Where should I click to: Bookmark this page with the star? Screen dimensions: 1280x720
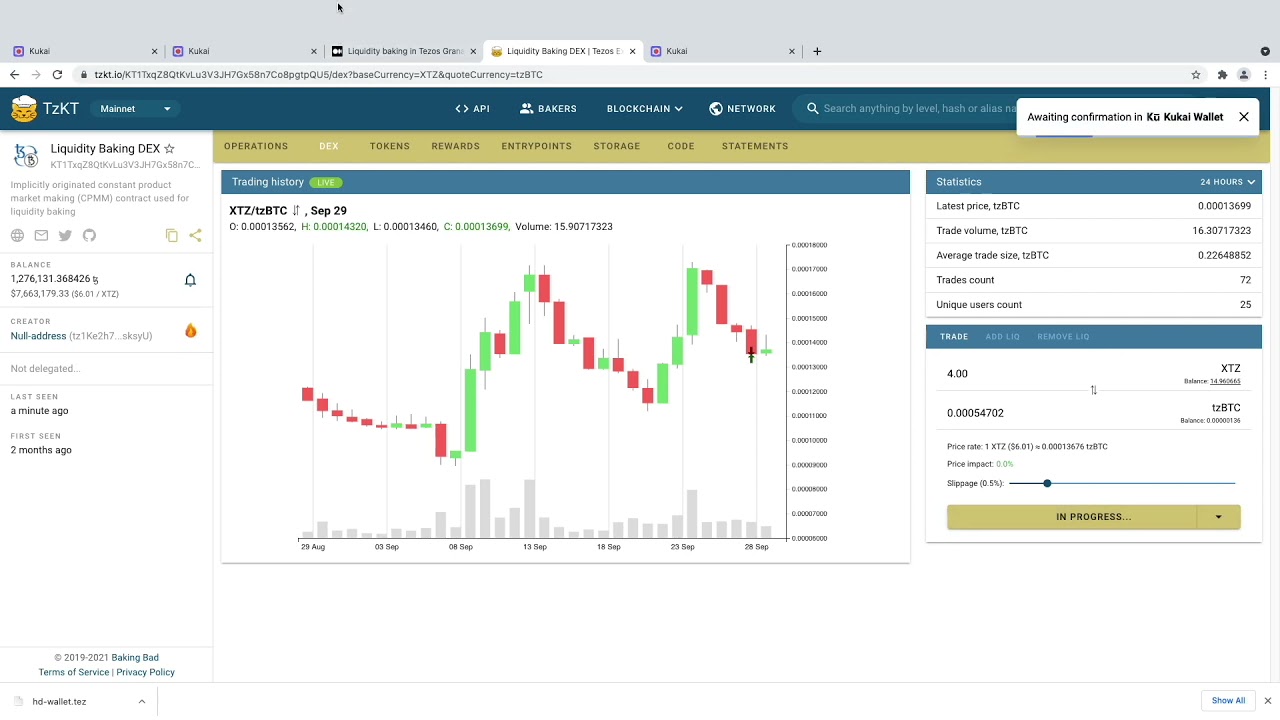1196,75
